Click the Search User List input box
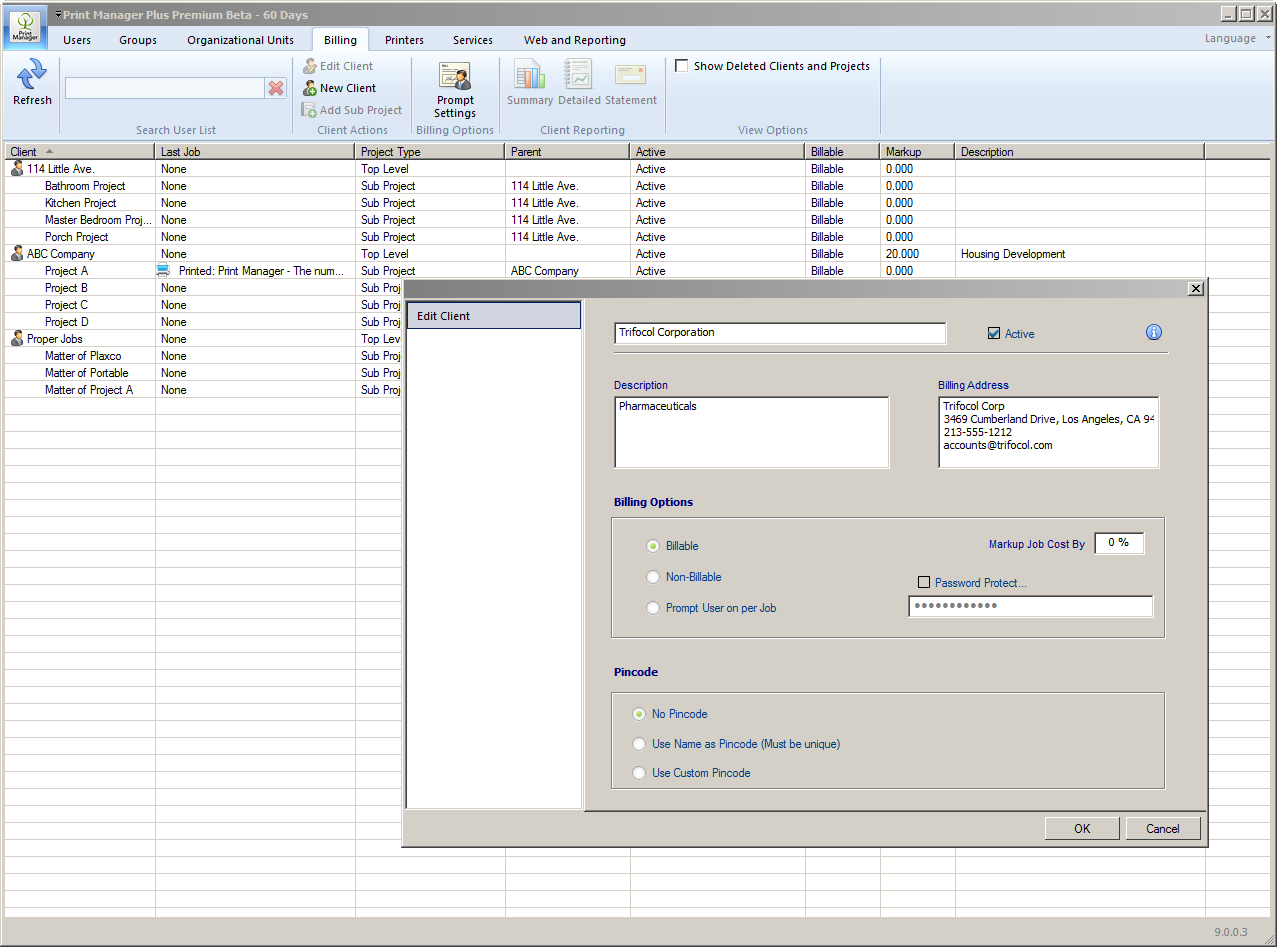Screen dimensions: 1277x947 [165, 88]
